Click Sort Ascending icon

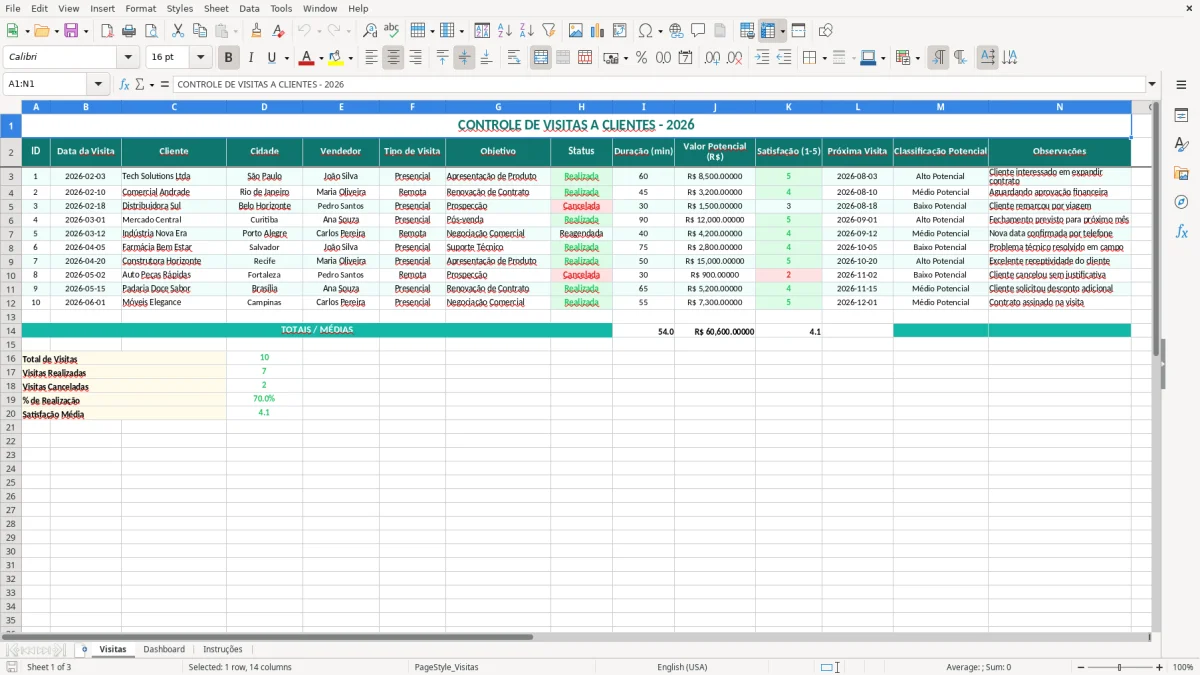click(x=505, y=31)
